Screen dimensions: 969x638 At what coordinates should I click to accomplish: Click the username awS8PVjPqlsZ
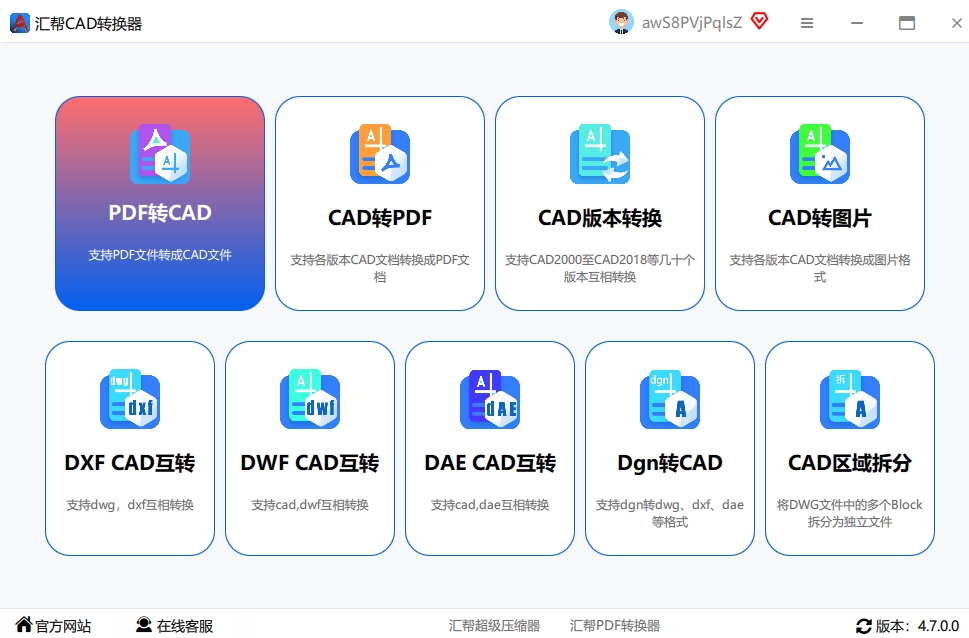pyautogui.click(x=692, y=23)
